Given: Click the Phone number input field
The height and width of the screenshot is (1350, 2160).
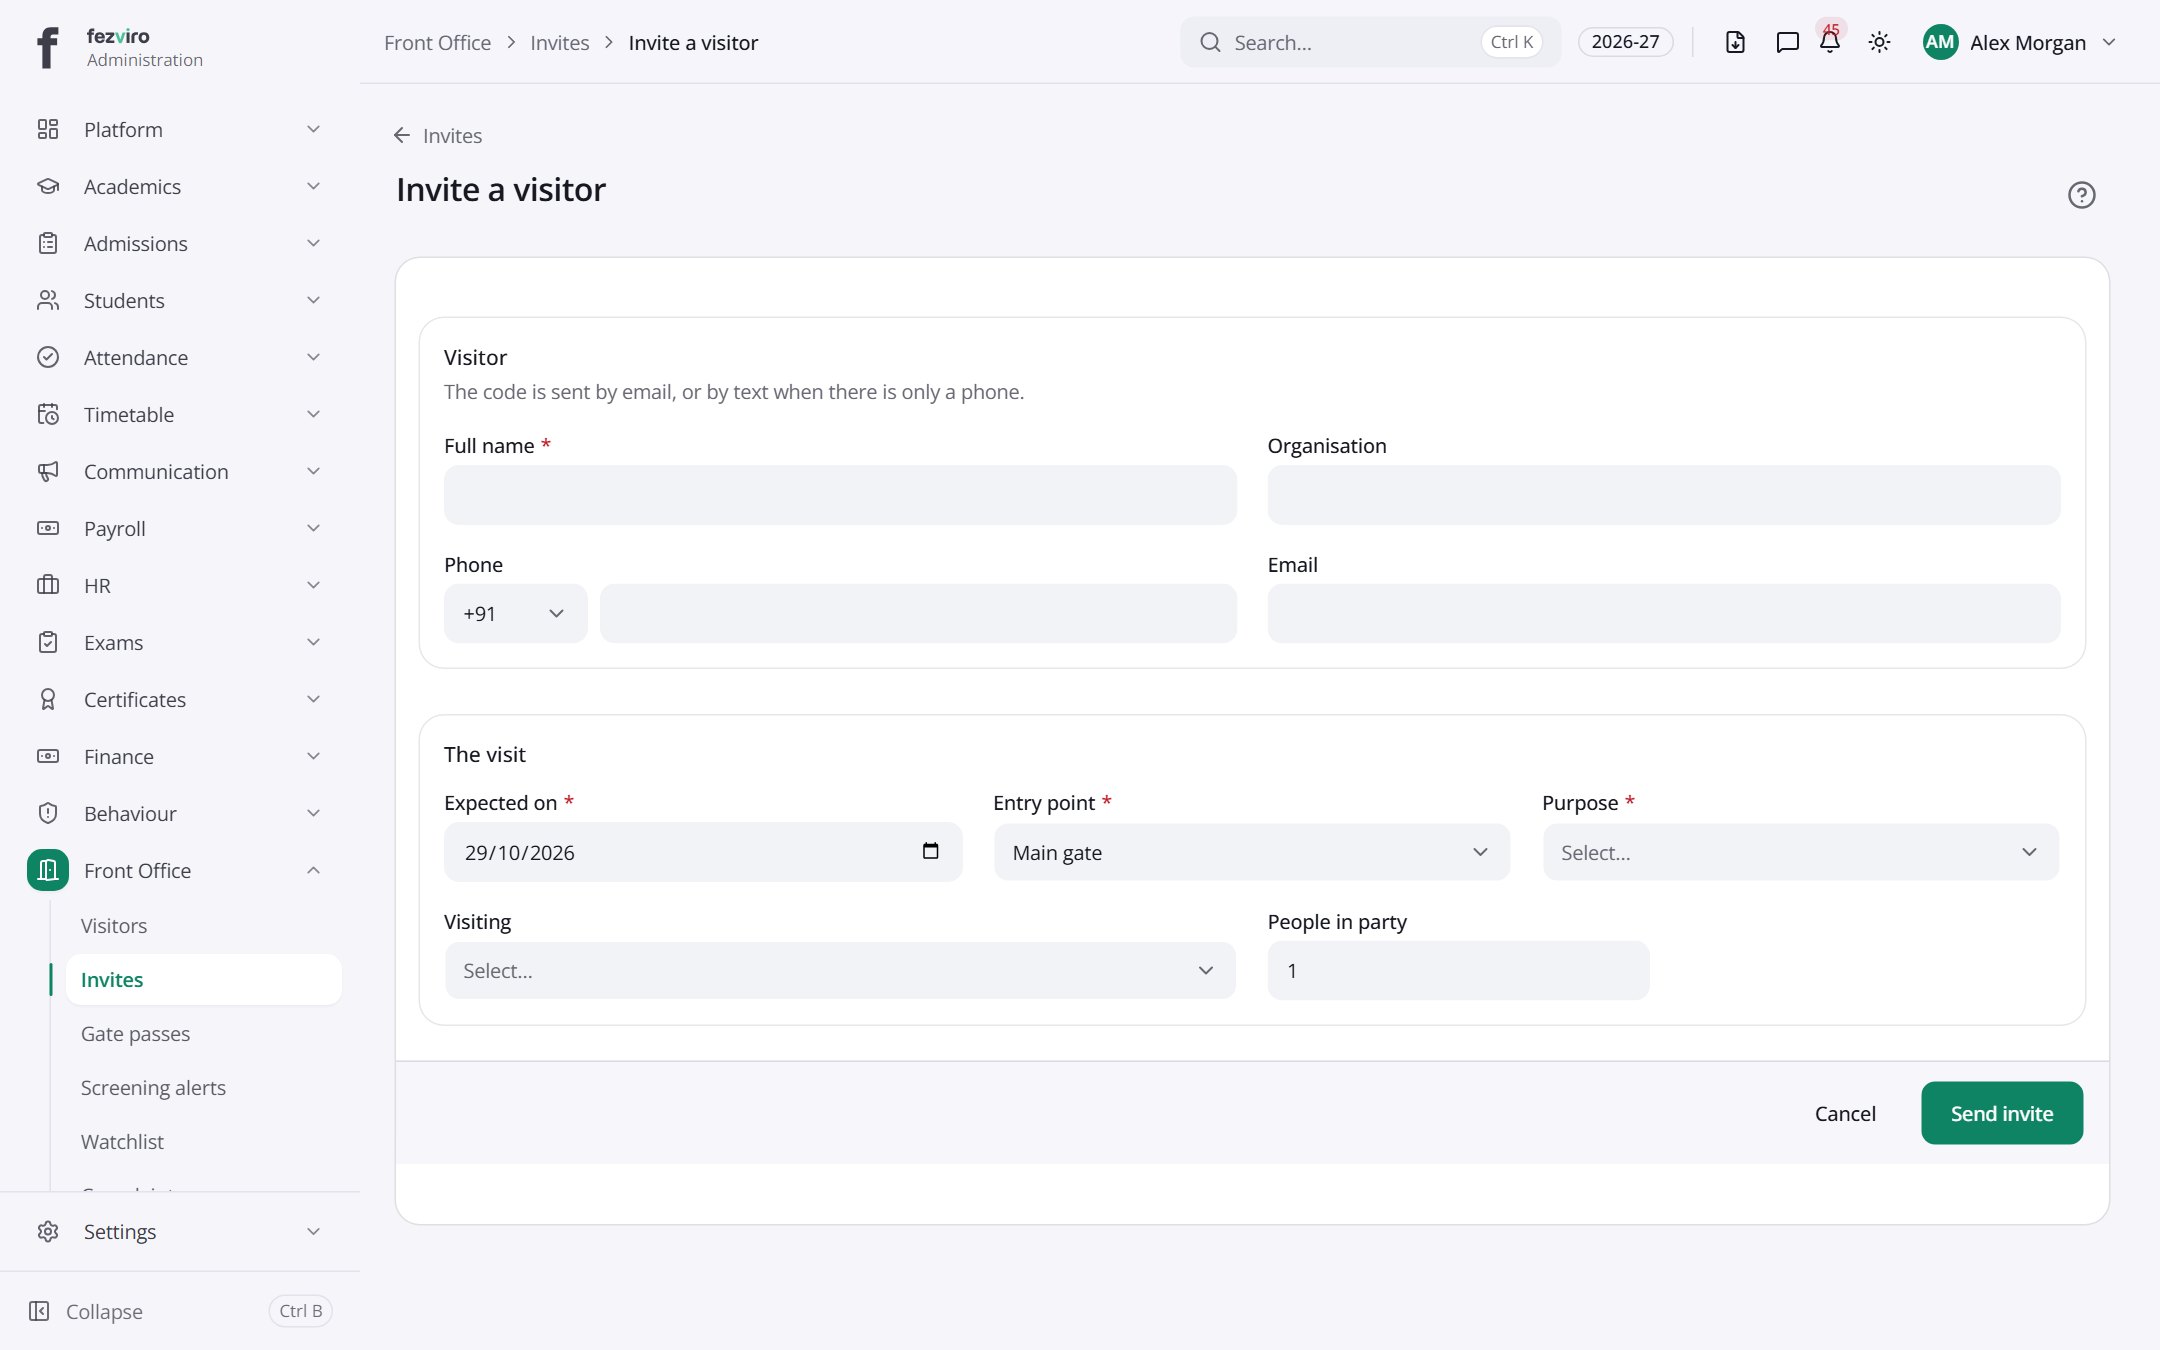Looking at the screenshot, I should coord(918,613).
